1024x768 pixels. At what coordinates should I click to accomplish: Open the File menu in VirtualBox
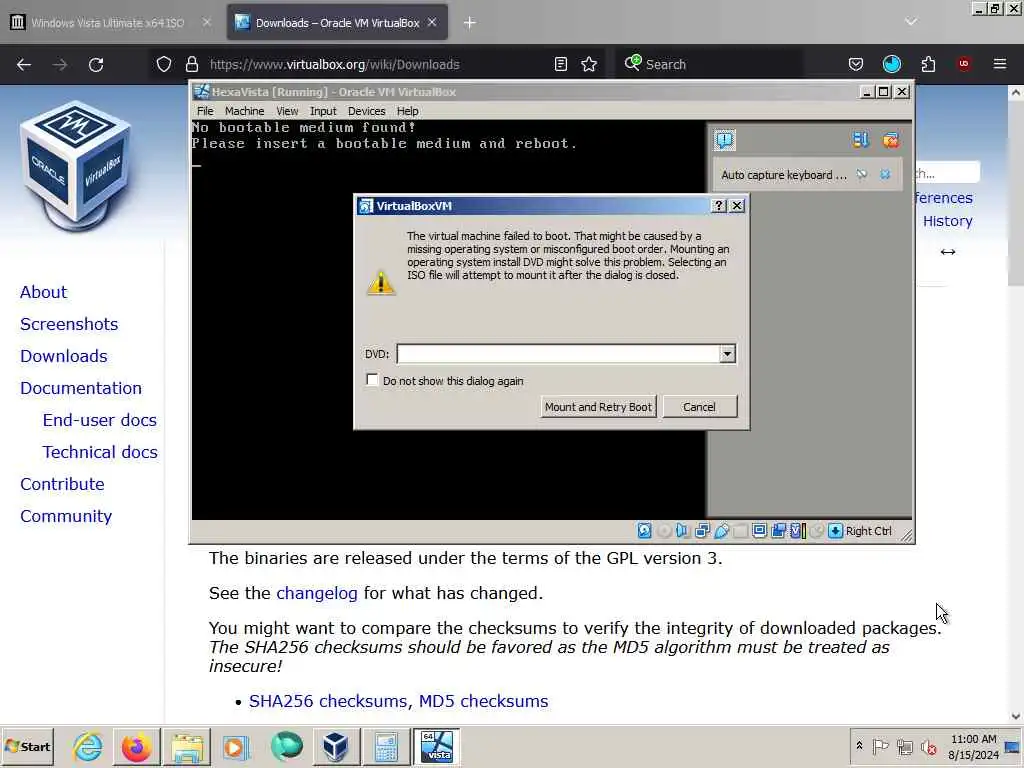click(x=205, y=111)
